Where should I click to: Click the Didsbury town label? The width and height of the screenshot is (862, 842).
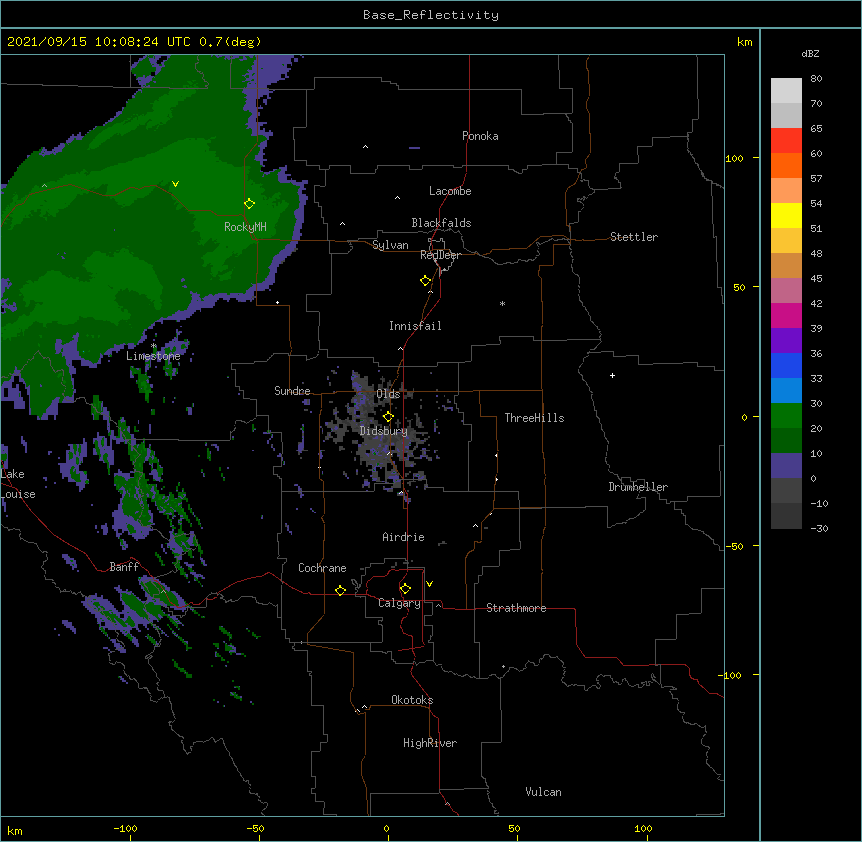pos(384,431)
